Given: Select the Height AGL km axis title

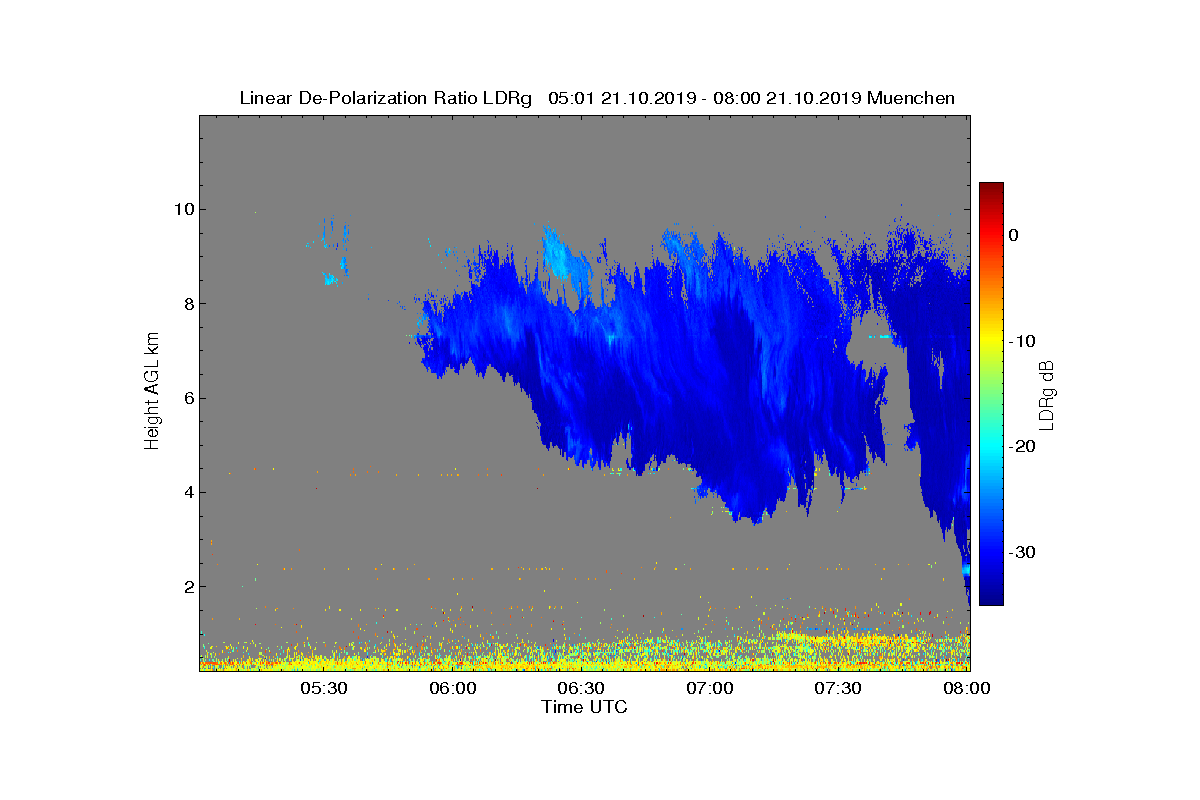Looking at the screenshot, I should [x=152, y=392].
